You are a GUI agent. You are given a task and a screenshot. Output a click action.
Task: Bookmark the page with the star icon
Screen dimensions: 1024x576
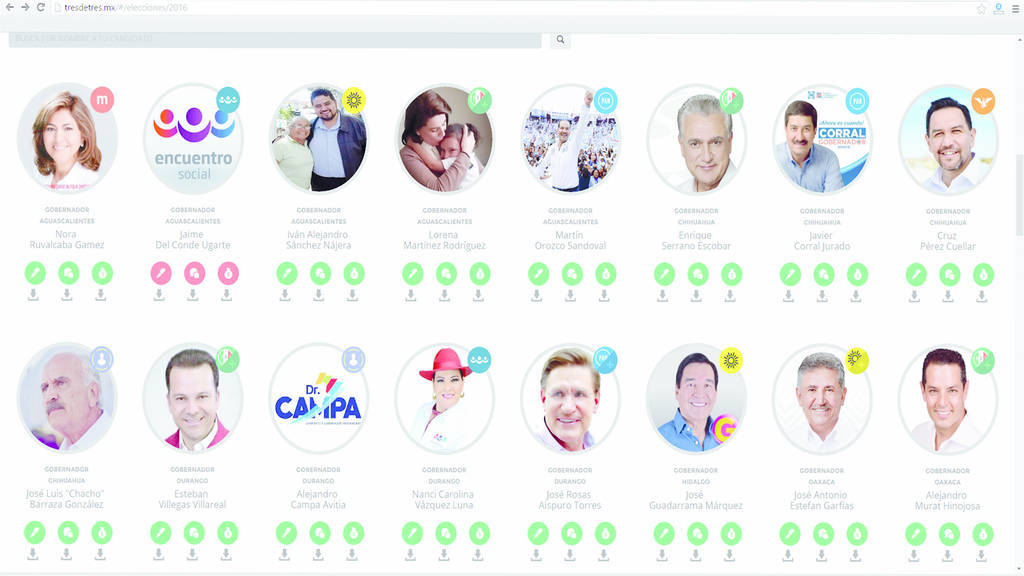pos(981,8)
